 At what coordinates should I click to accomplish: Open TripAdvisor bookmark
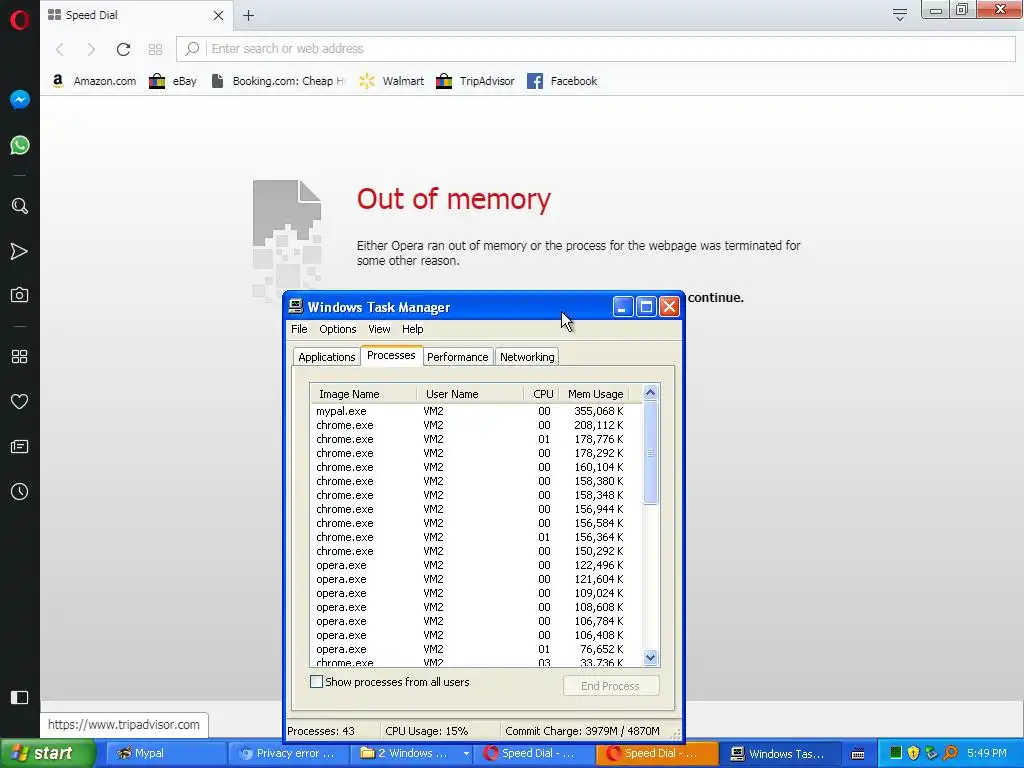tap(475, 81)
